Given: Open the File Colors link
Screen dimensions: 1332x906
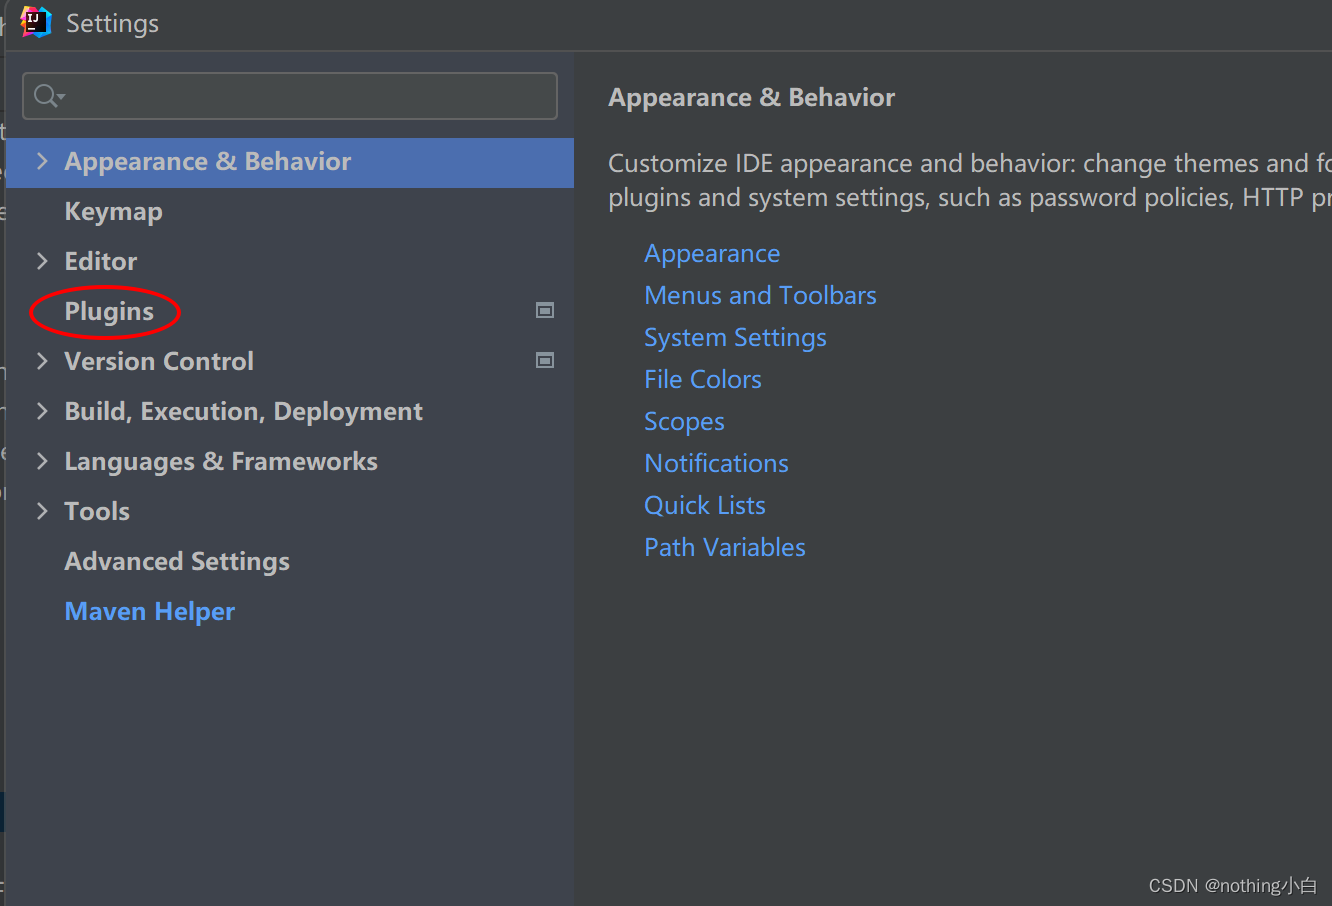Looking at the screenshot, I should (x=703, y=380).
